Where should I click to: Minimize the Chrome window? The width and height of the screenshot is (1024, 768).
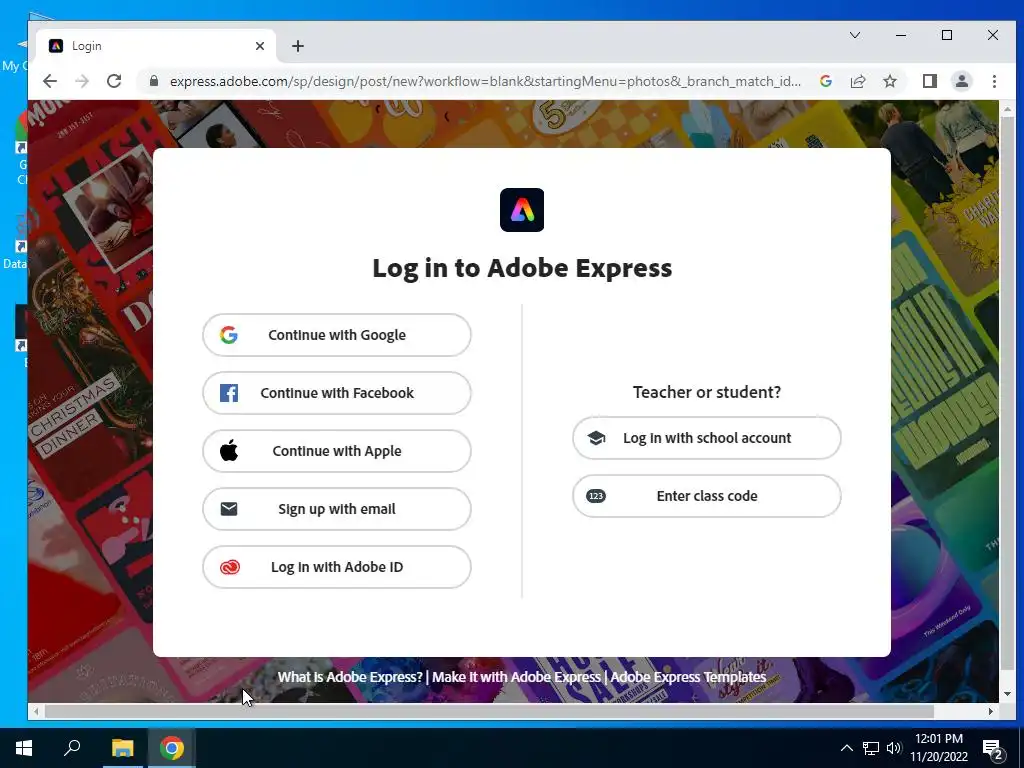pyautogui.click(x=901, y=35)
